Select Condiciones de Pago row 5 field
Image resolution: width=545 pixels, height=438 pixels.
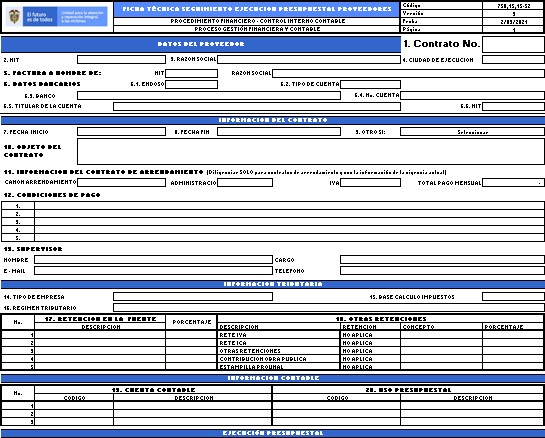point(290,238)
